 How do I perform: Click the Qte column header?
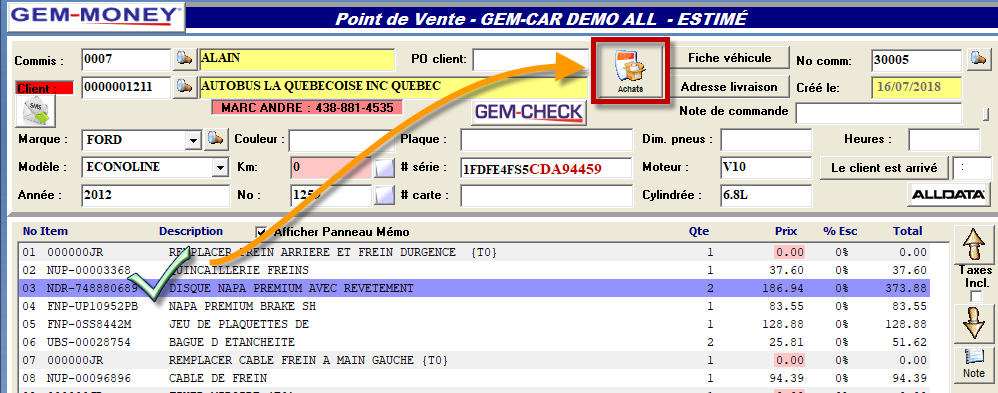tap(698, 231)
